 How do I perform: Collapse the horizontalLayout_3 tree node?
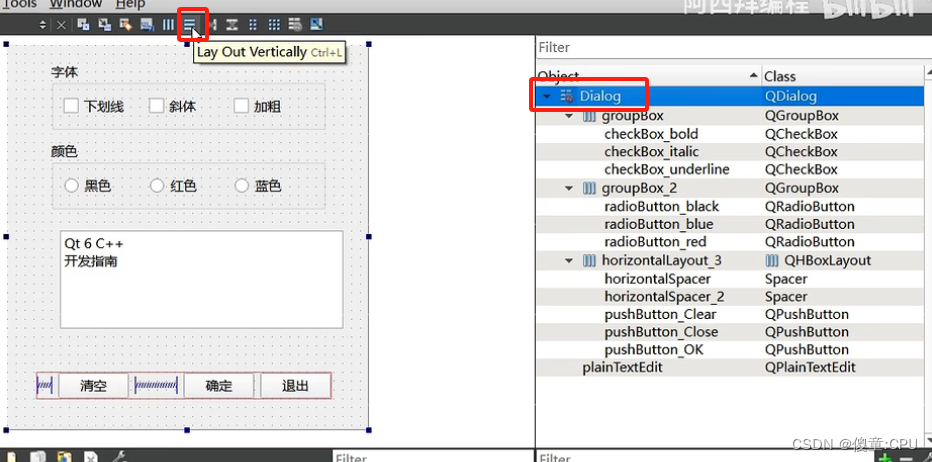[x=569, y=260]
